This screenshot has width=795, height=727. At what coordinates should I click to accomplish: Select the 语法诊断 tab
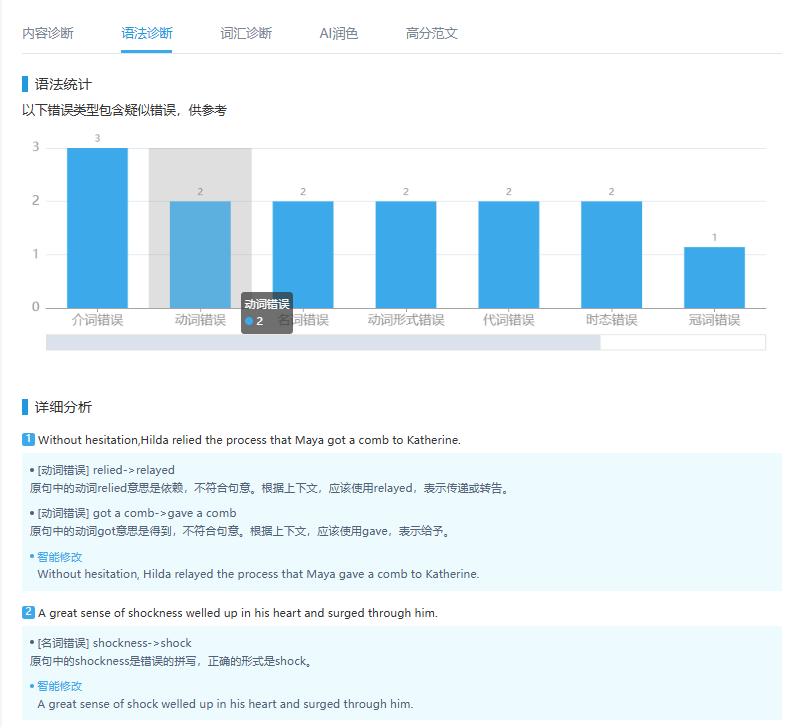click(146, 33)
